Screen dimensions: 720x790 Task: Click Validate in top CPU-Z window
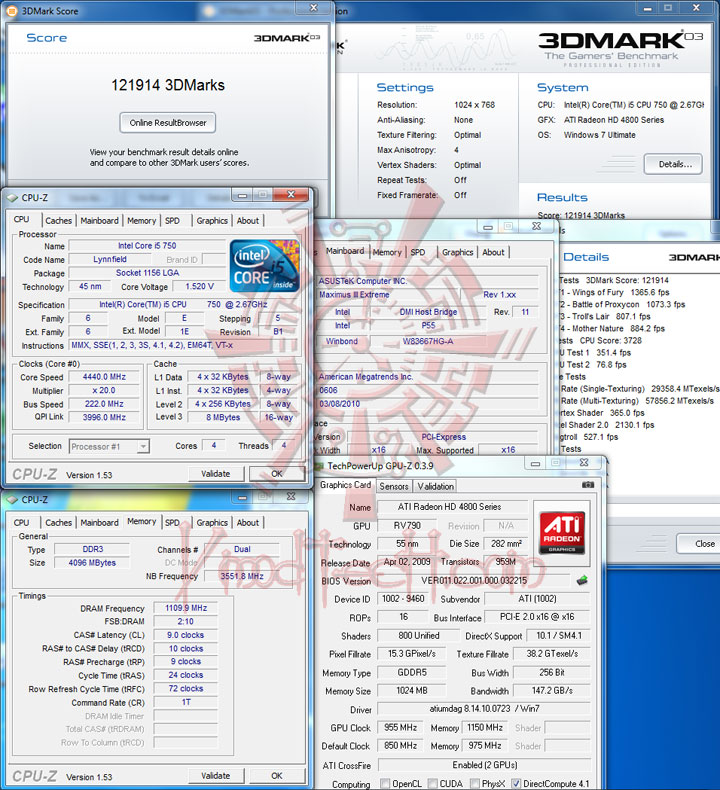(x=216, y=474)
